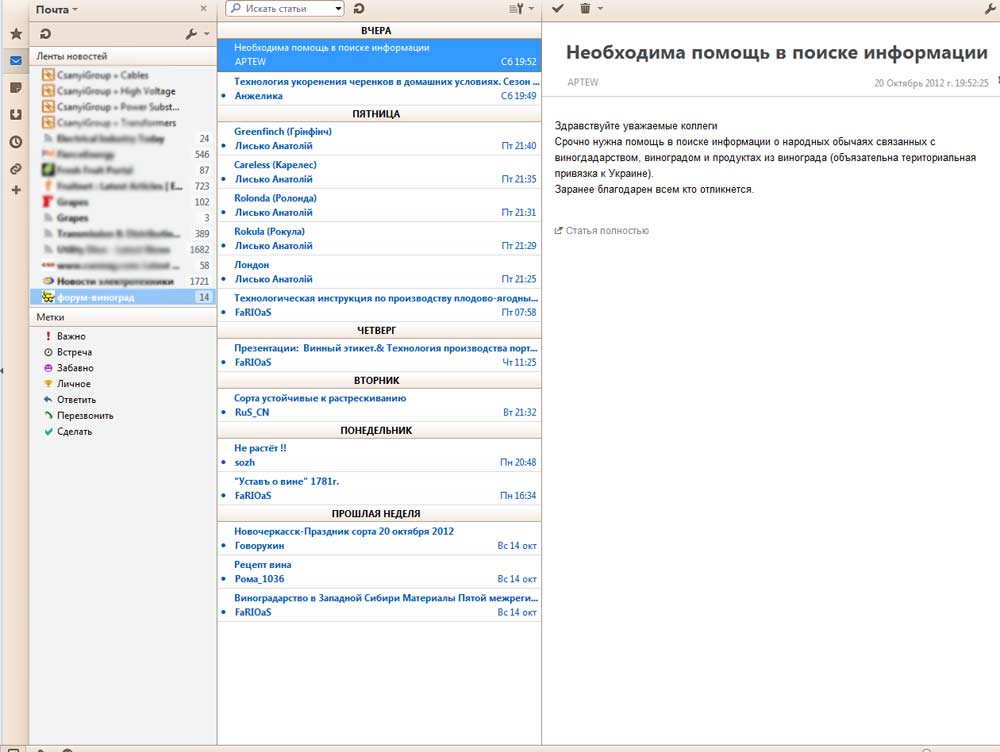Select Новости электротехники feed

click(x=123, y=281)
